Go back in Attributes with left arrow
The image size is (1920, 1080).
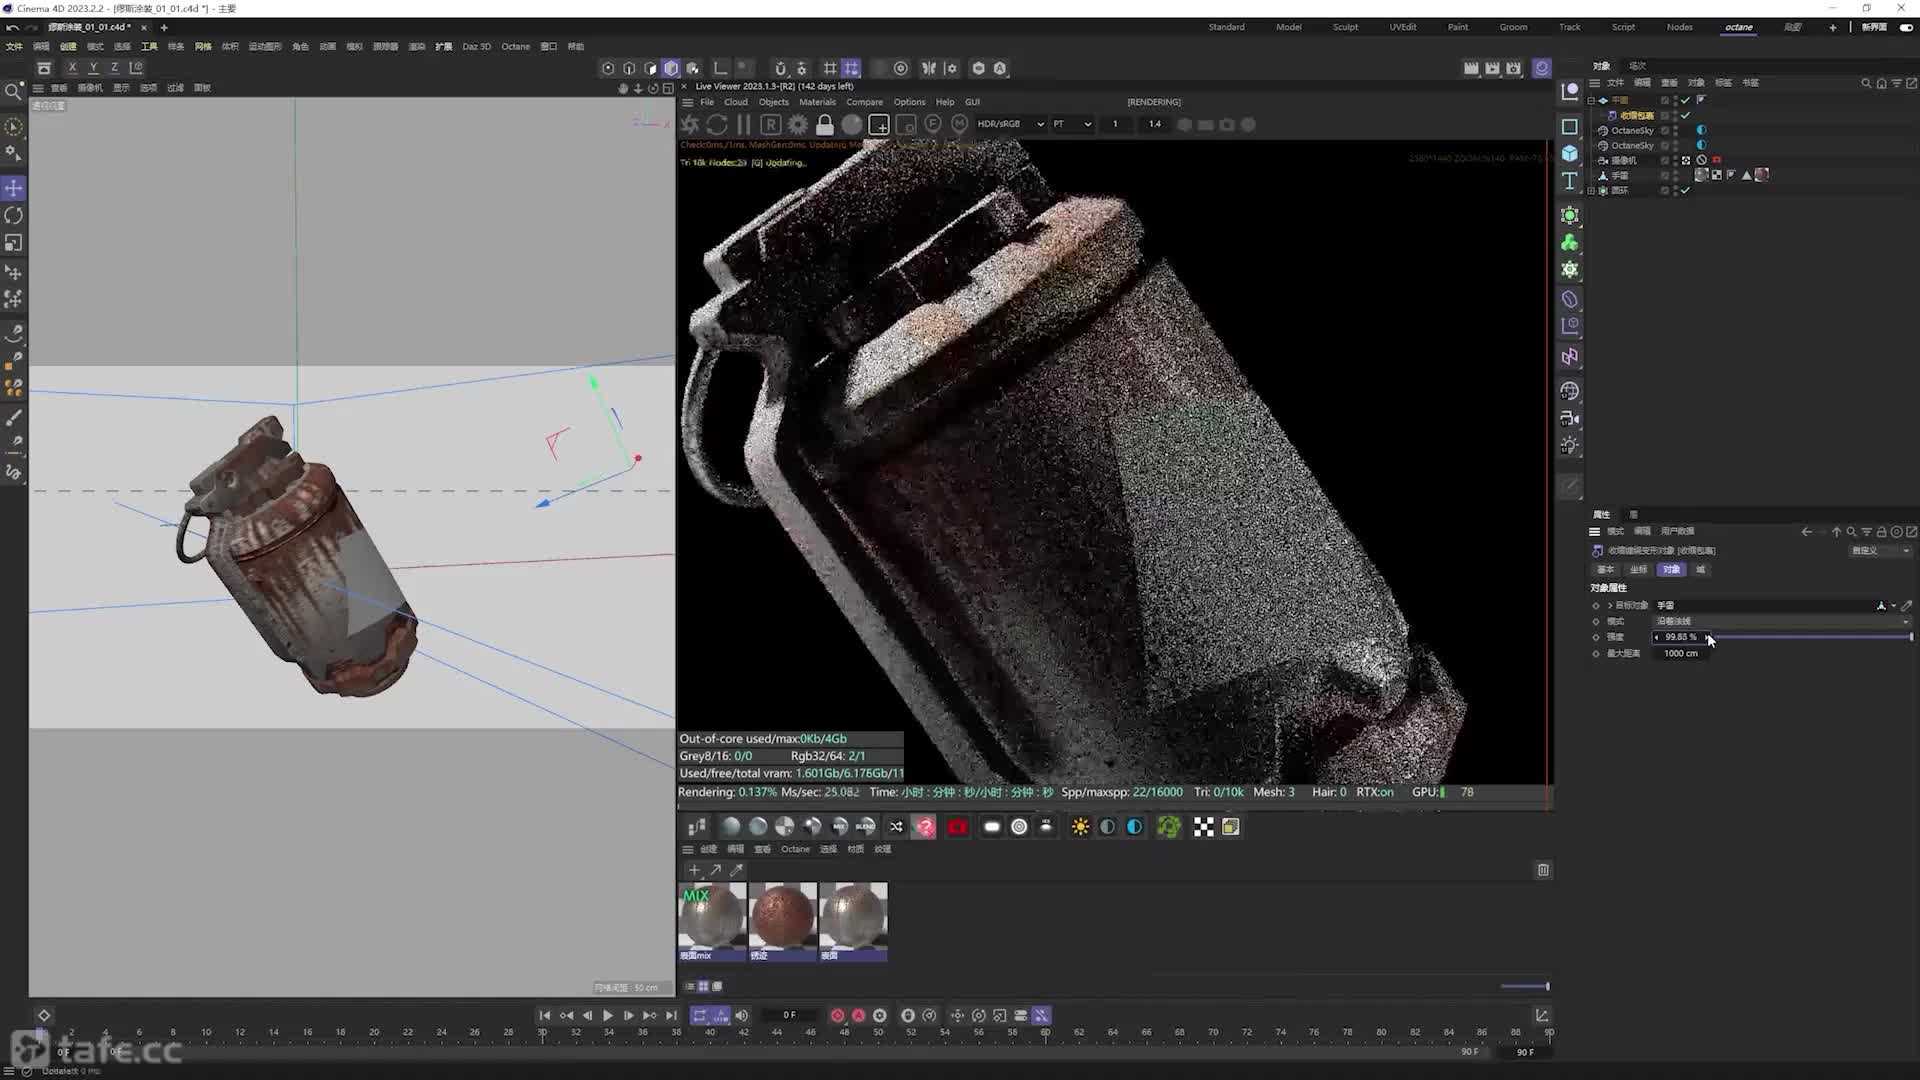pyautogui.click(x=1806, y=532)
